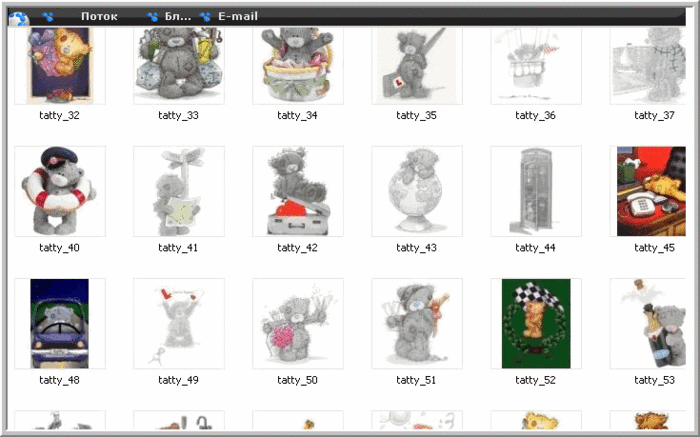Screen dimensions: 700x437
Task: Click the file name tatty_48
Action: click(x=59, y=380)
